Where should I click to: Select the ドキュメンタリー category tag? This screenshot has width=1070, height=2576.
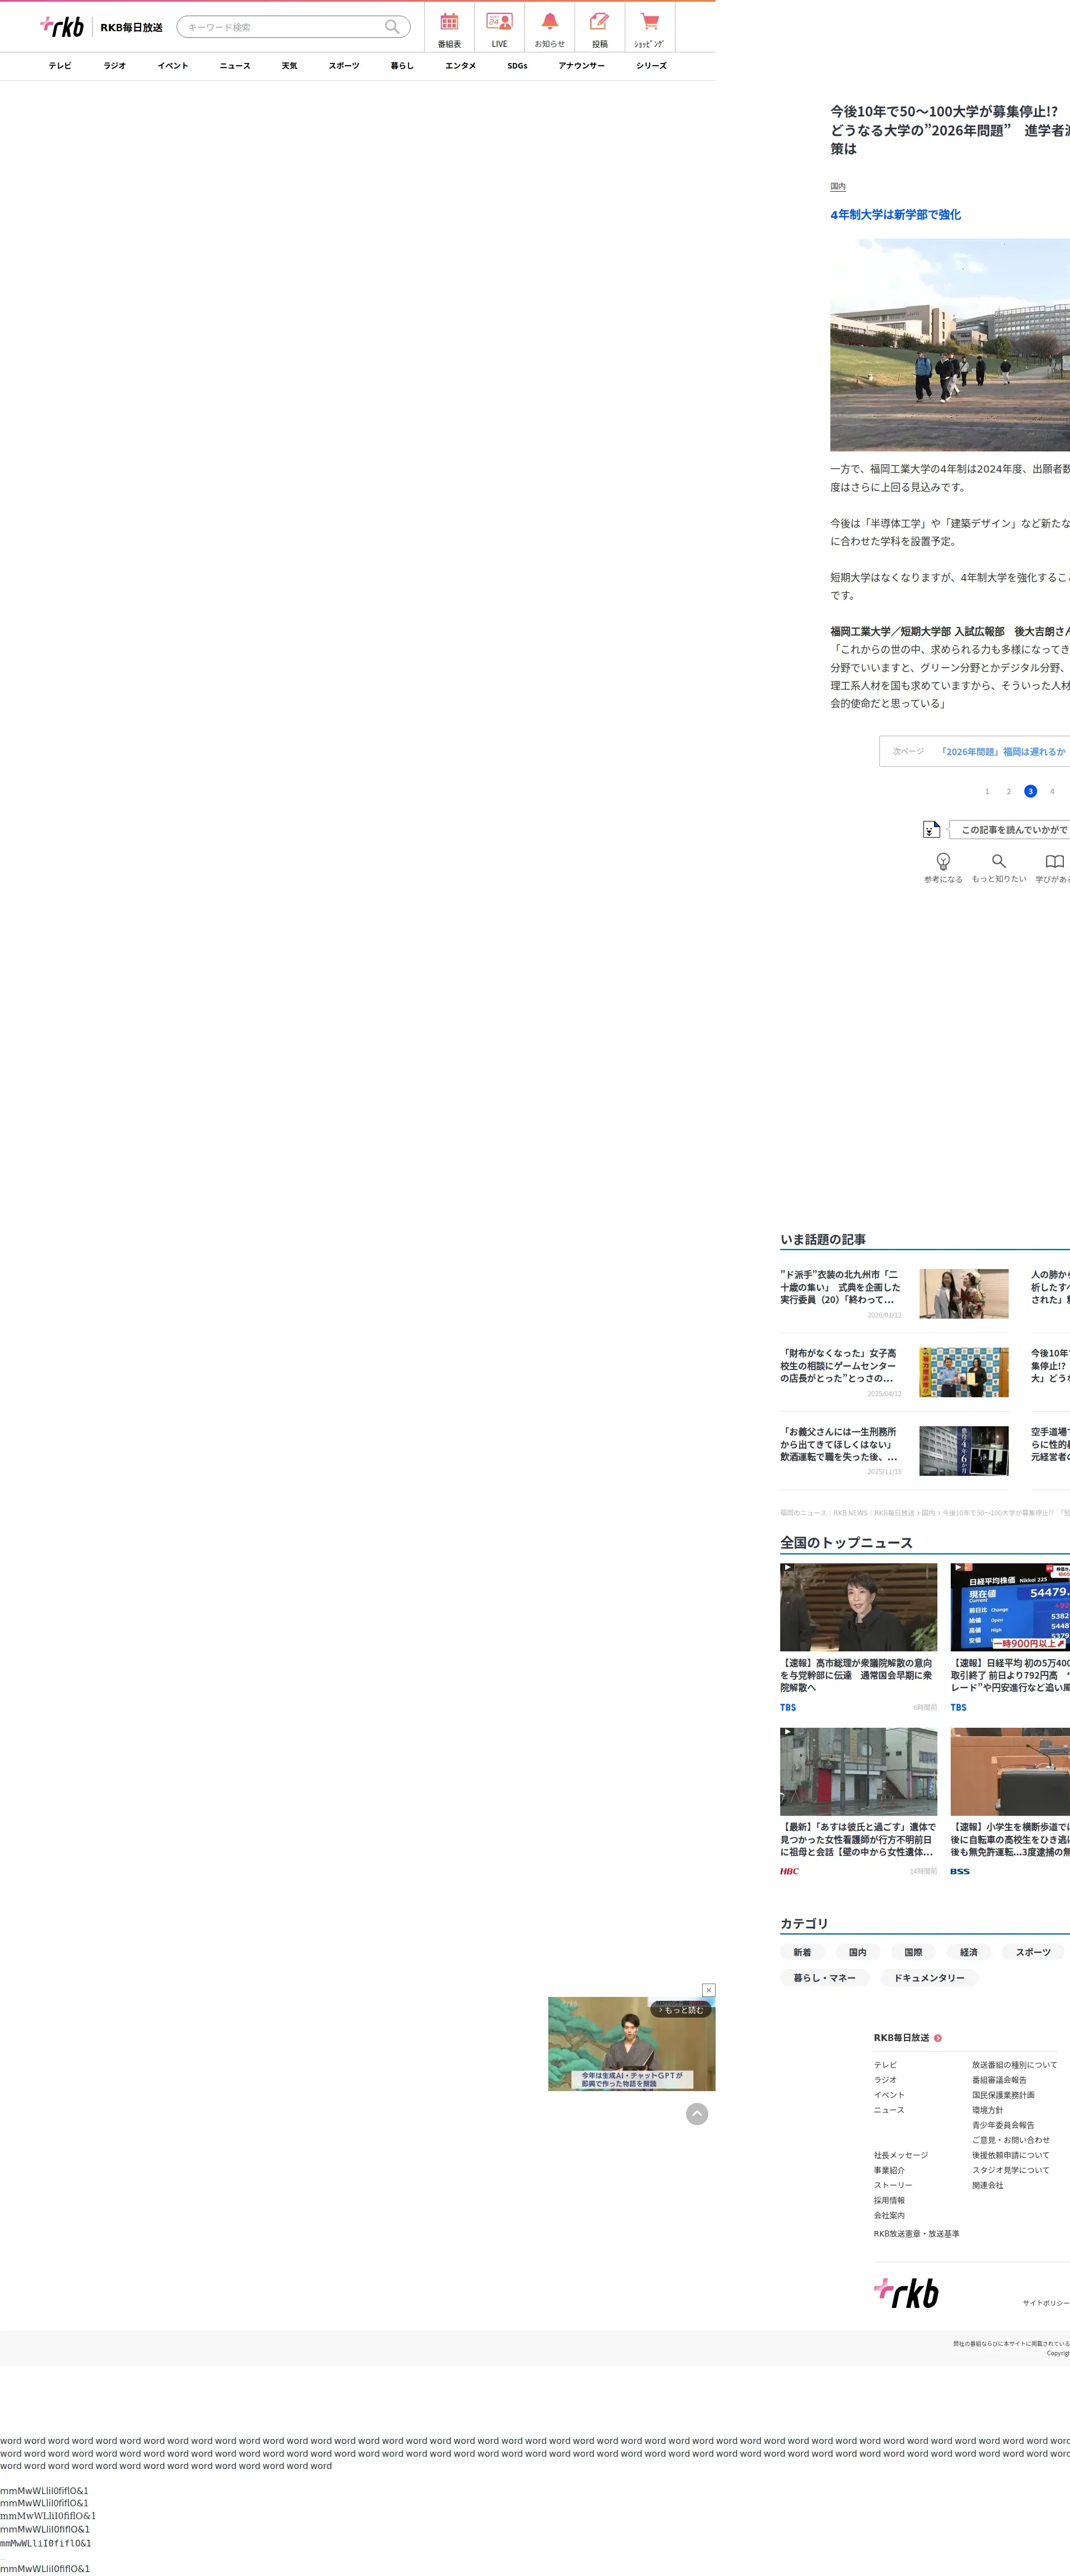[x=929, y=1978]
